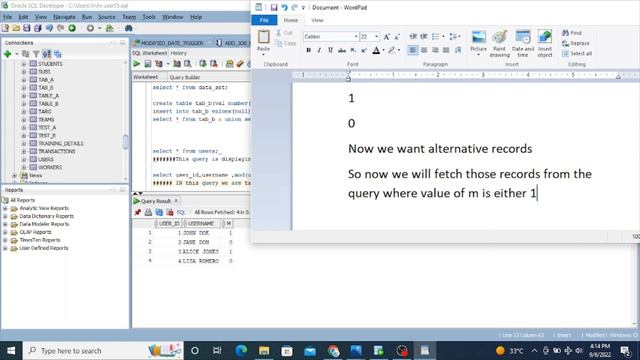Expand the STUDENTS table node
Viewport: 640px width, 360px height.
pyautogui.click(x=23, y=64)
